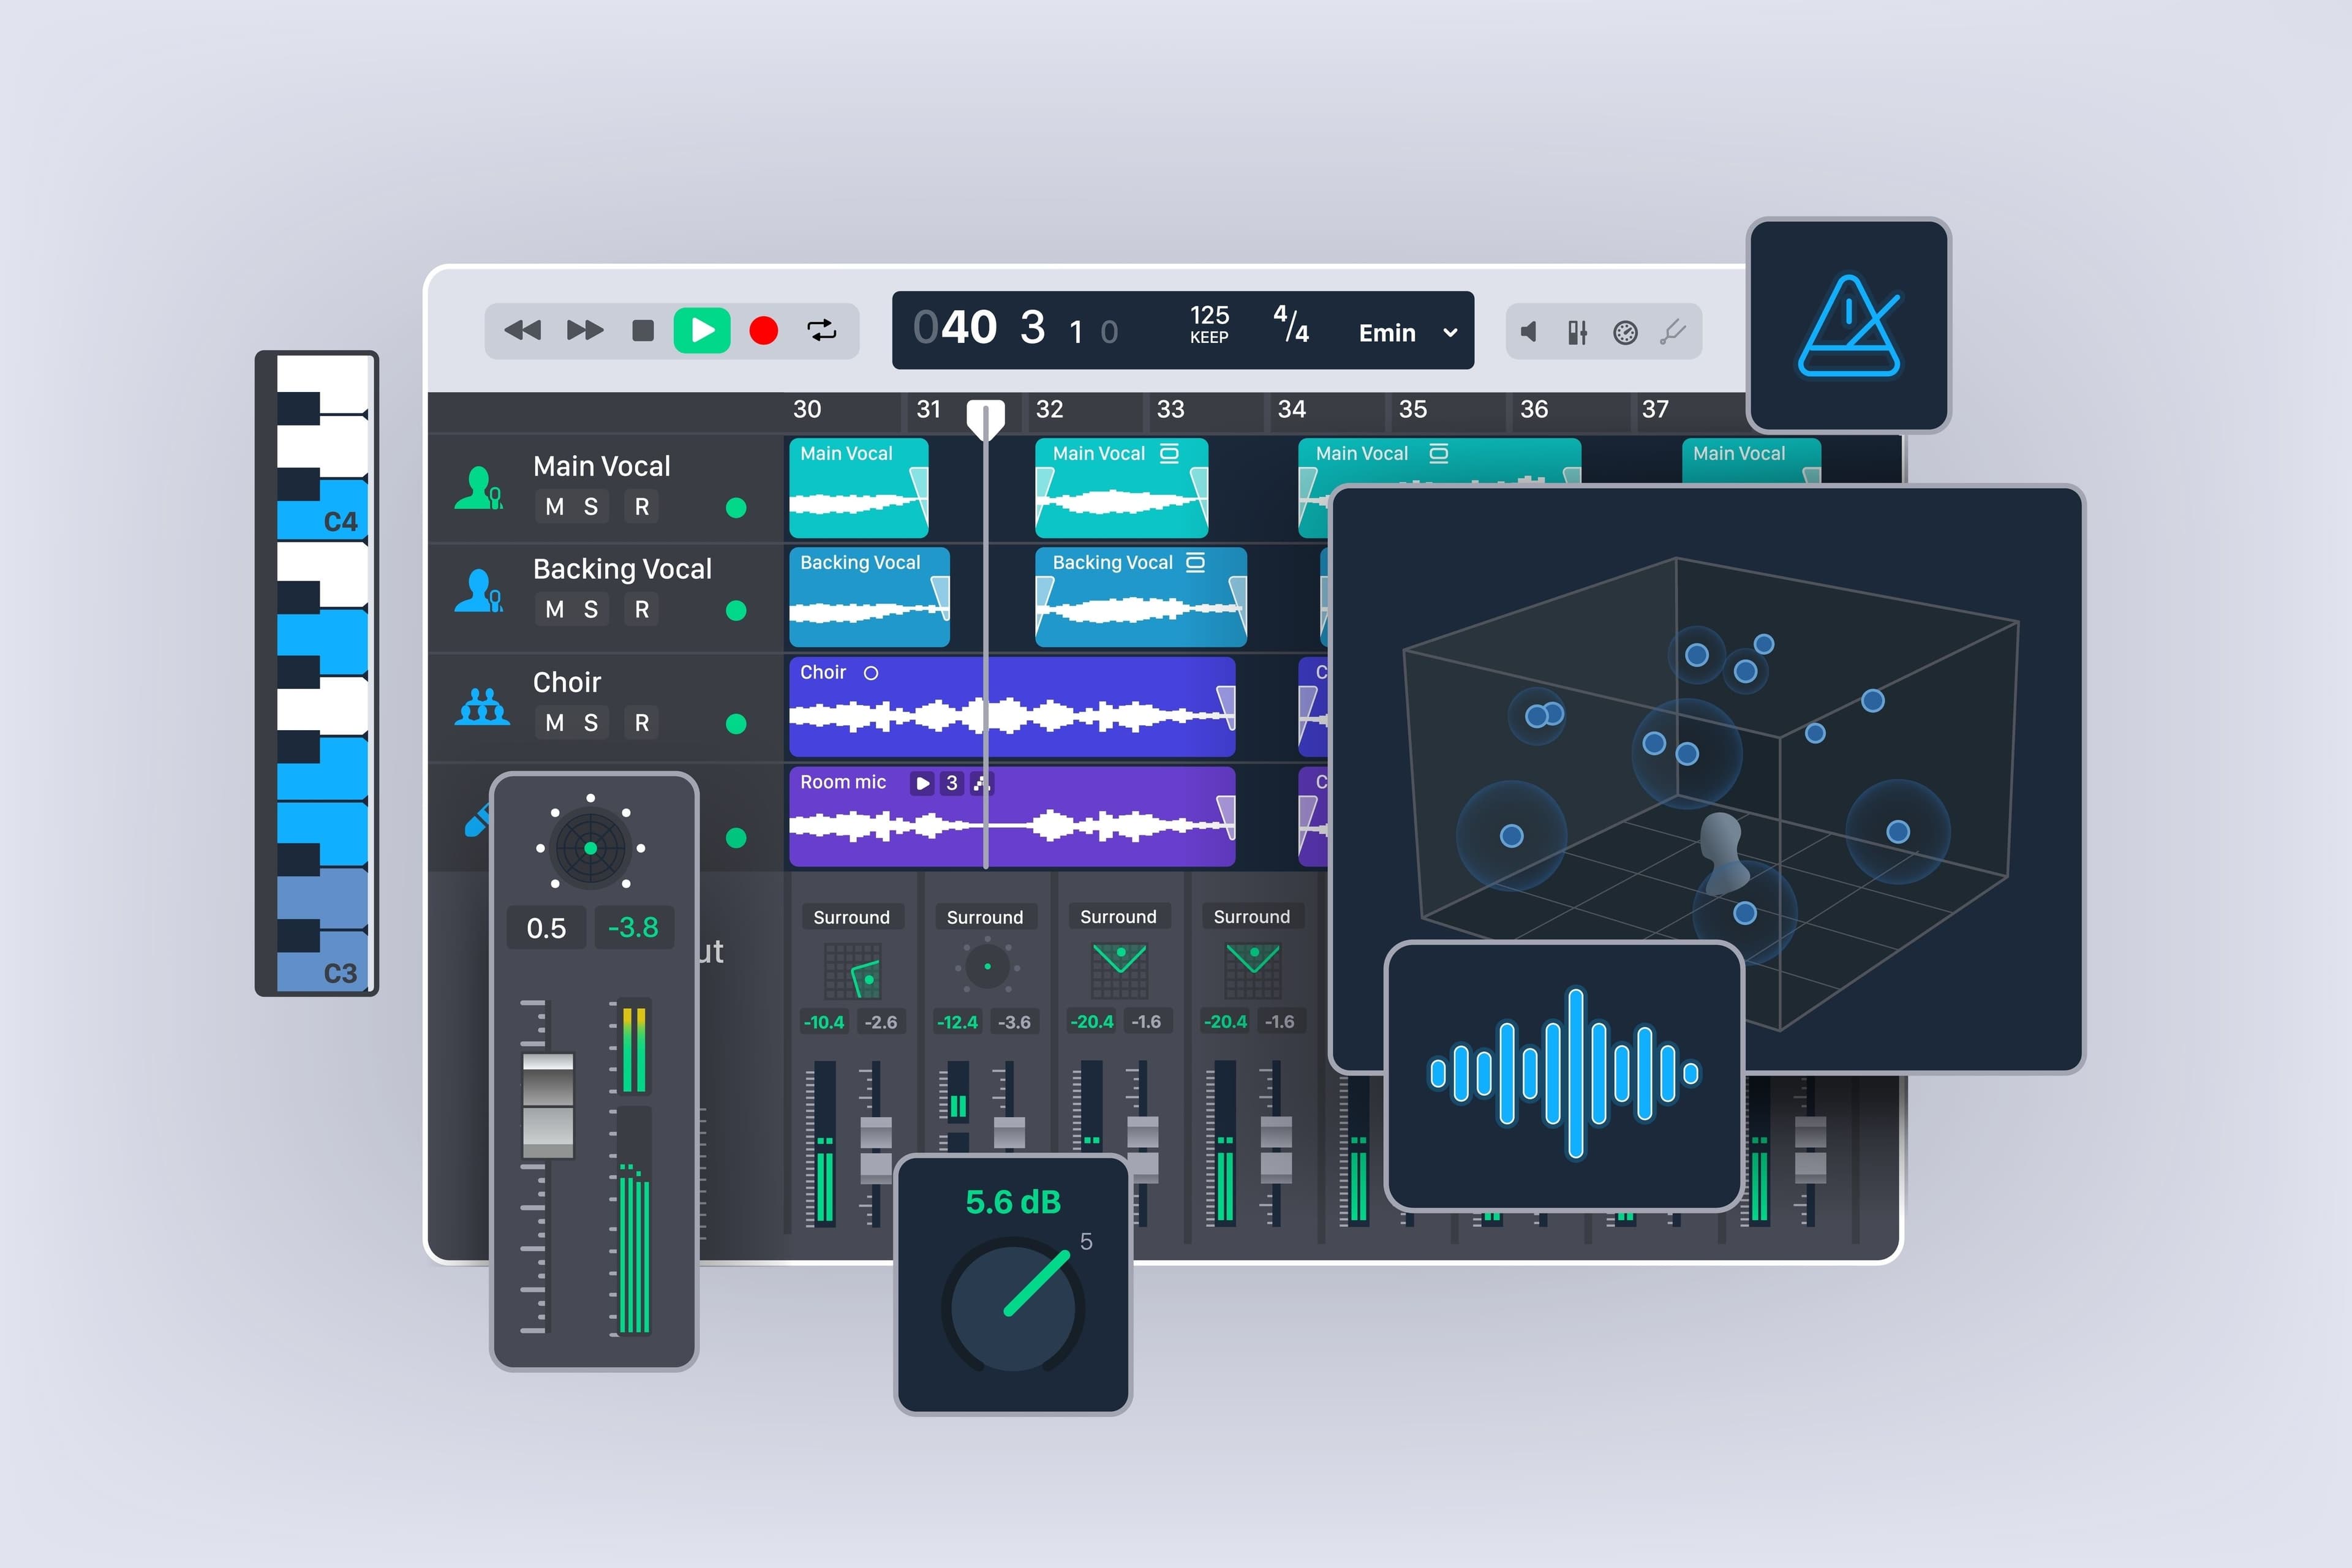2352x1568 pixels.
Task: Toggle the loop cycle icon in the transport
Action: (x=822, y=330)
